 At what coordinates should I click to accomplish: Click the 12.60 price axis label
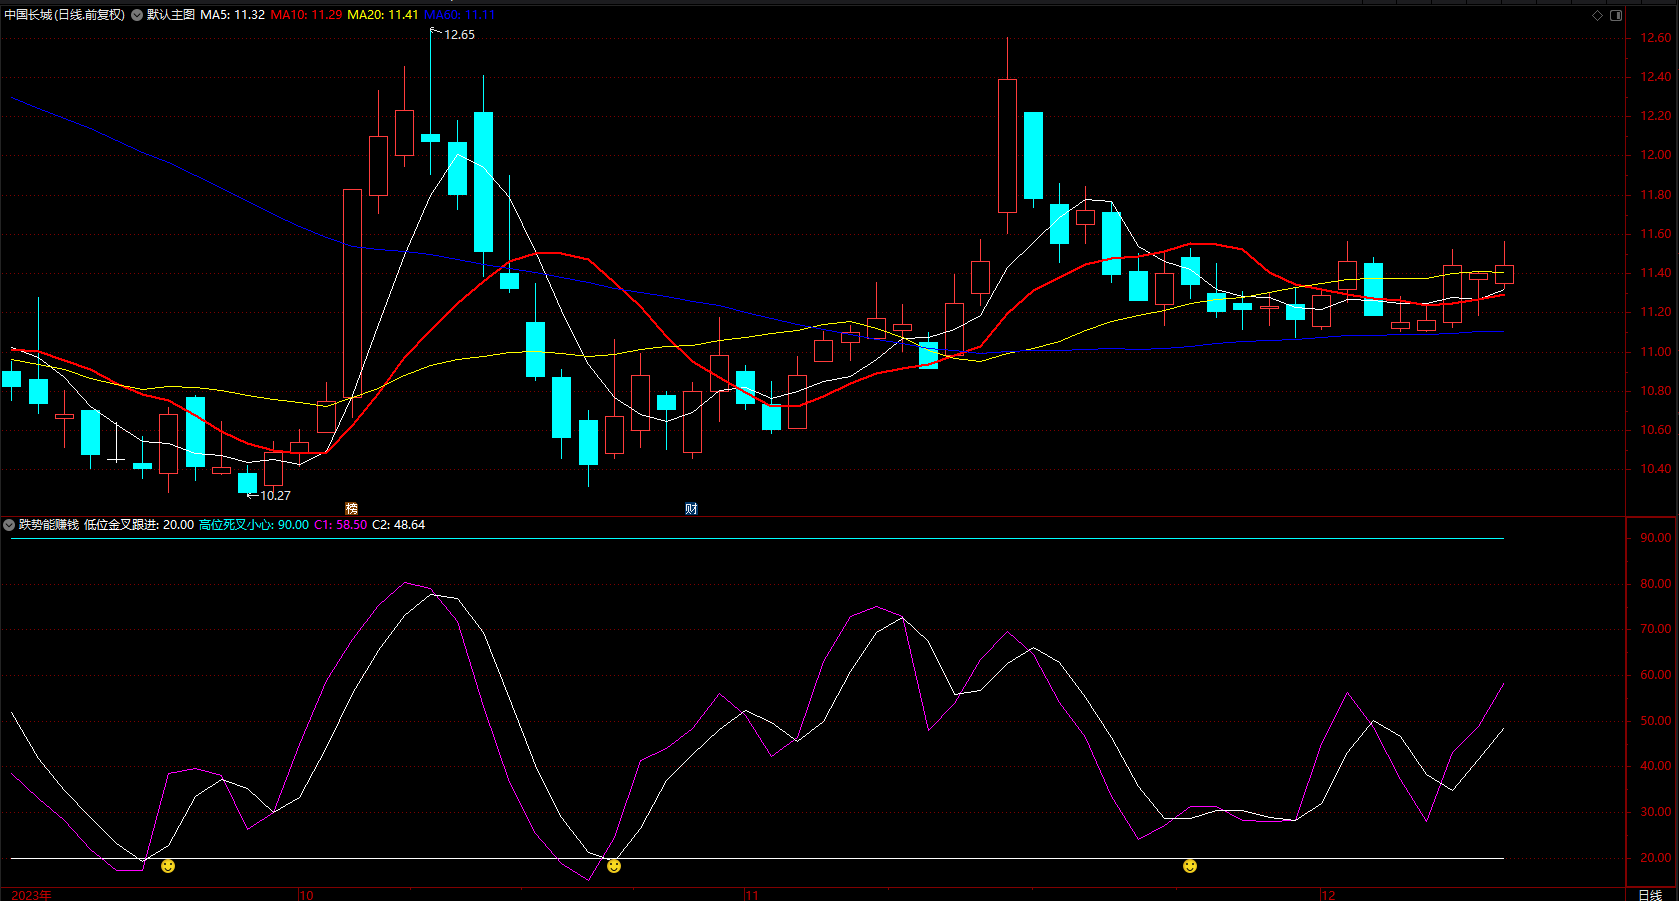[x=1655, y=38]
